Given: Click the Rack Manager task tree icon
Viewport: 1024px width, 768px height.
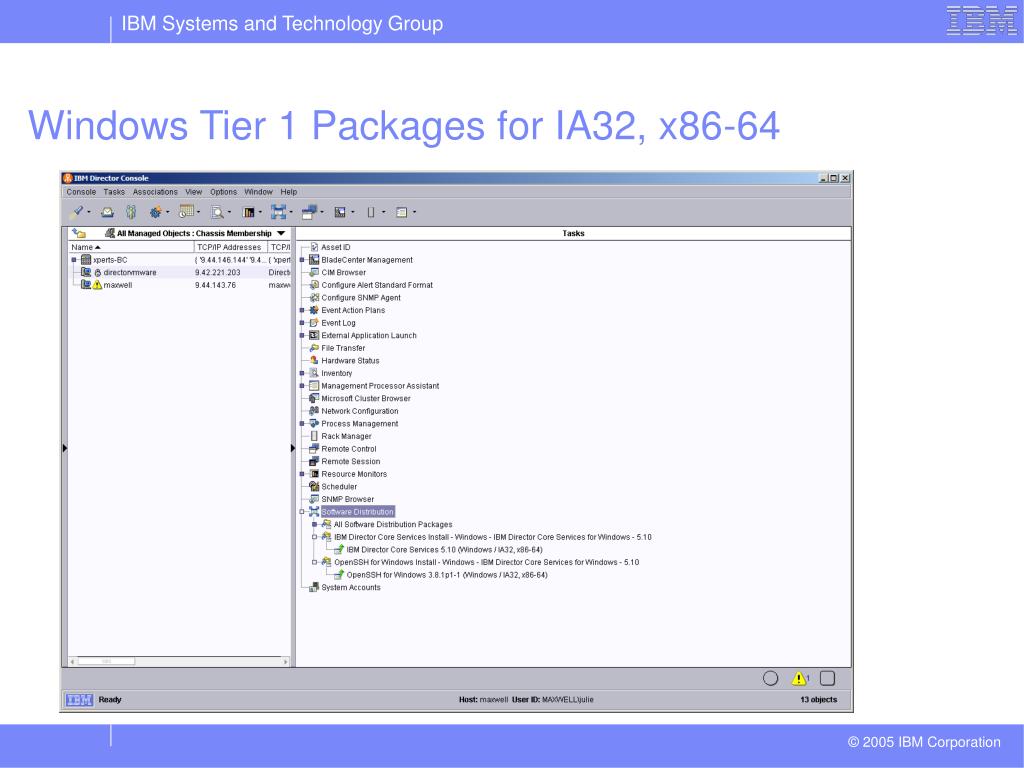Looking at the screenshot, I should click(314, 436).
